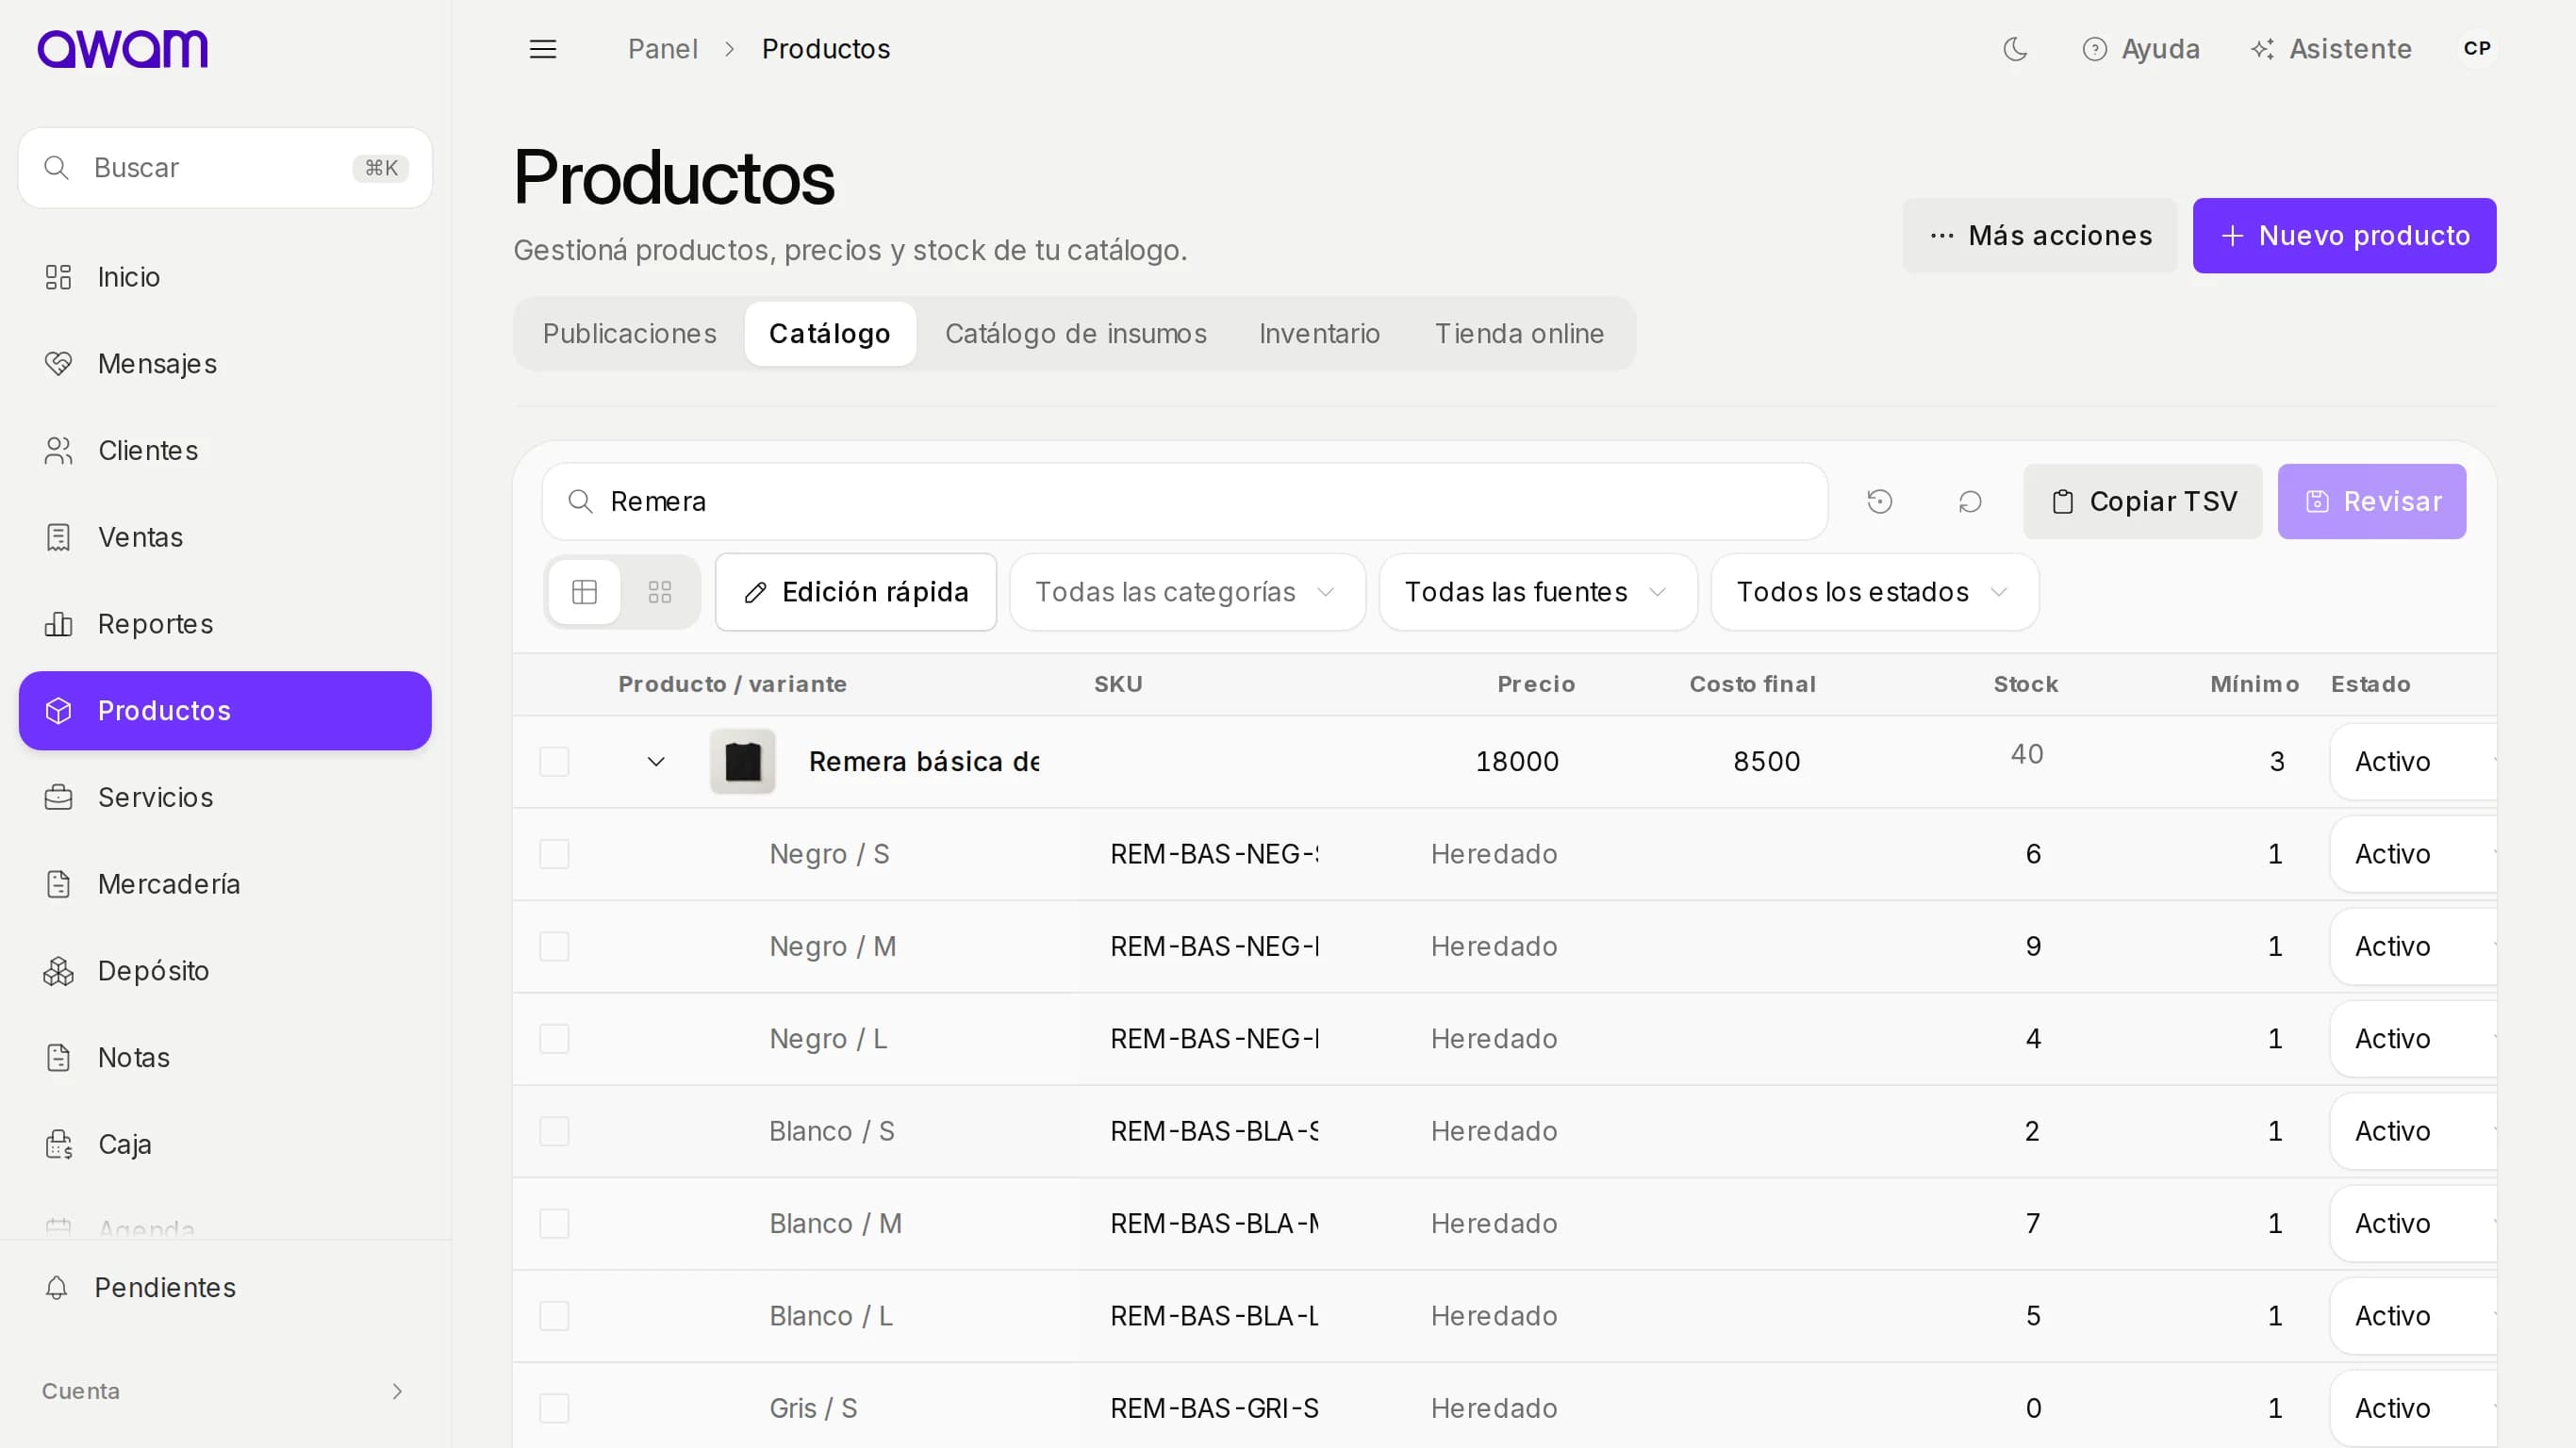Open Todos los estados dropdown
2576x1448 pixels.
[x=1874, y=592]
